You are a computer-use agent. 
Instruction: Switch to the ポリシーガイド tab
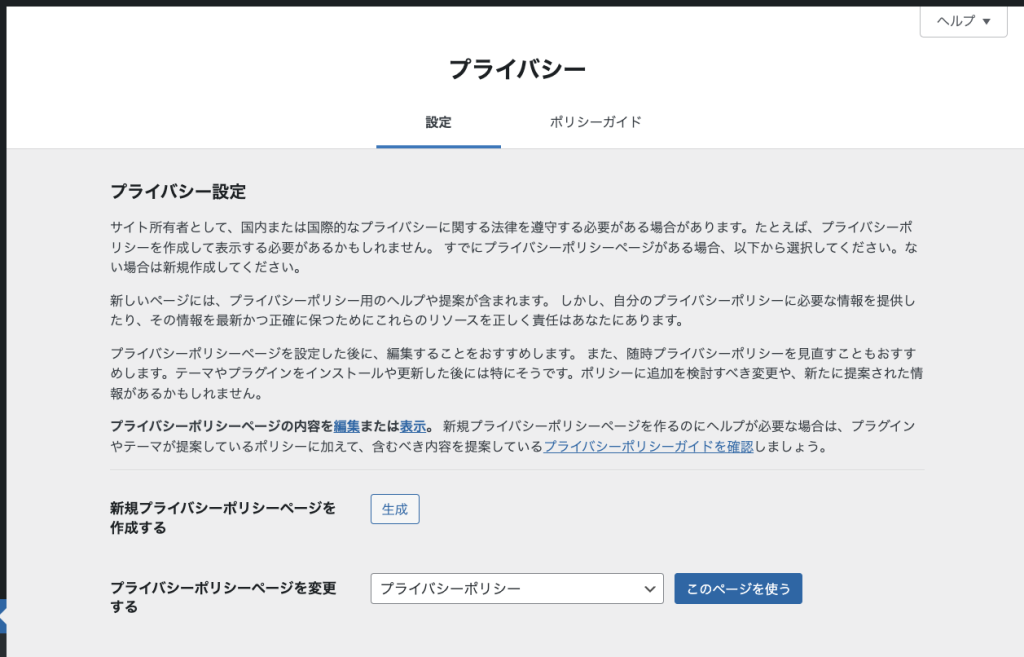pyautogui.click(x=595, y=121)
